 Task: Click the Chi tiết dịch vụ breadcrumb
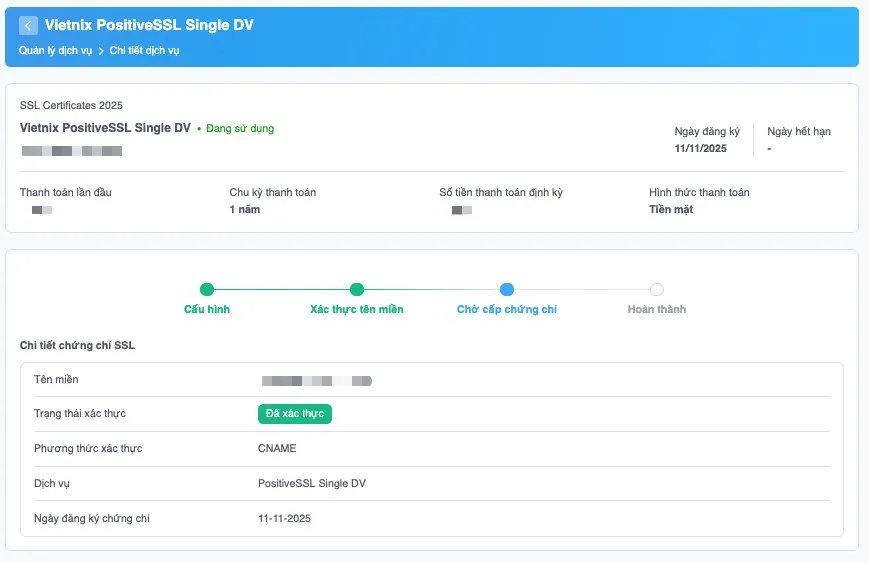144,50
